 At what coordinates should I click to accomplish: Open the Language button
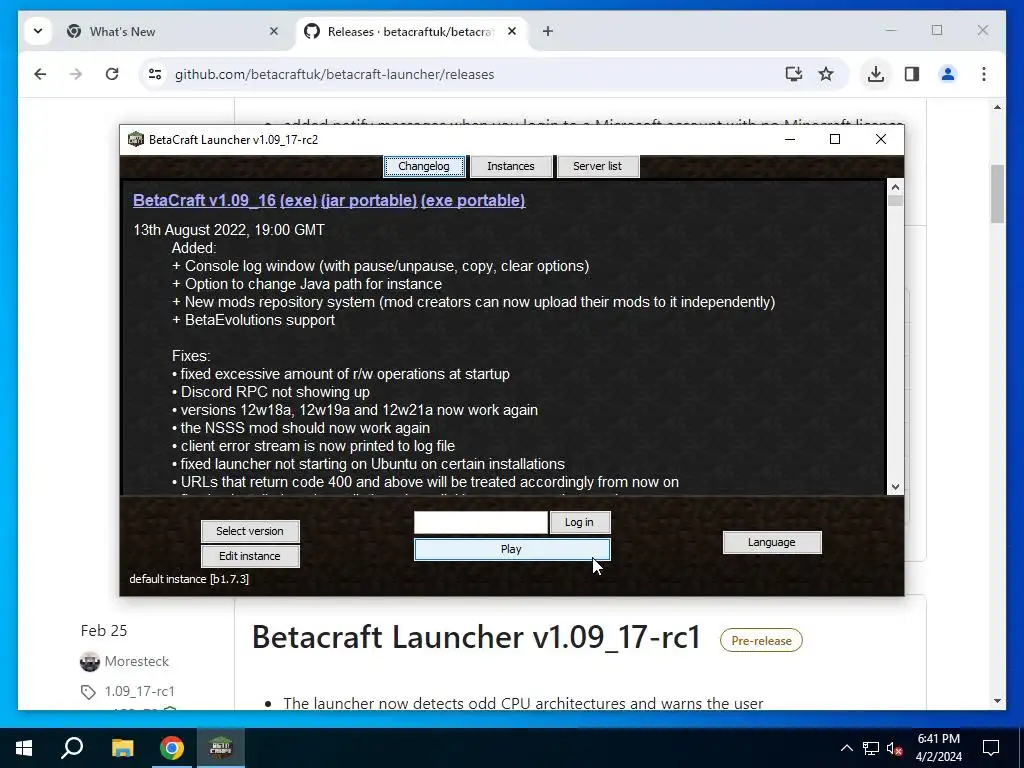coord(772,542)
